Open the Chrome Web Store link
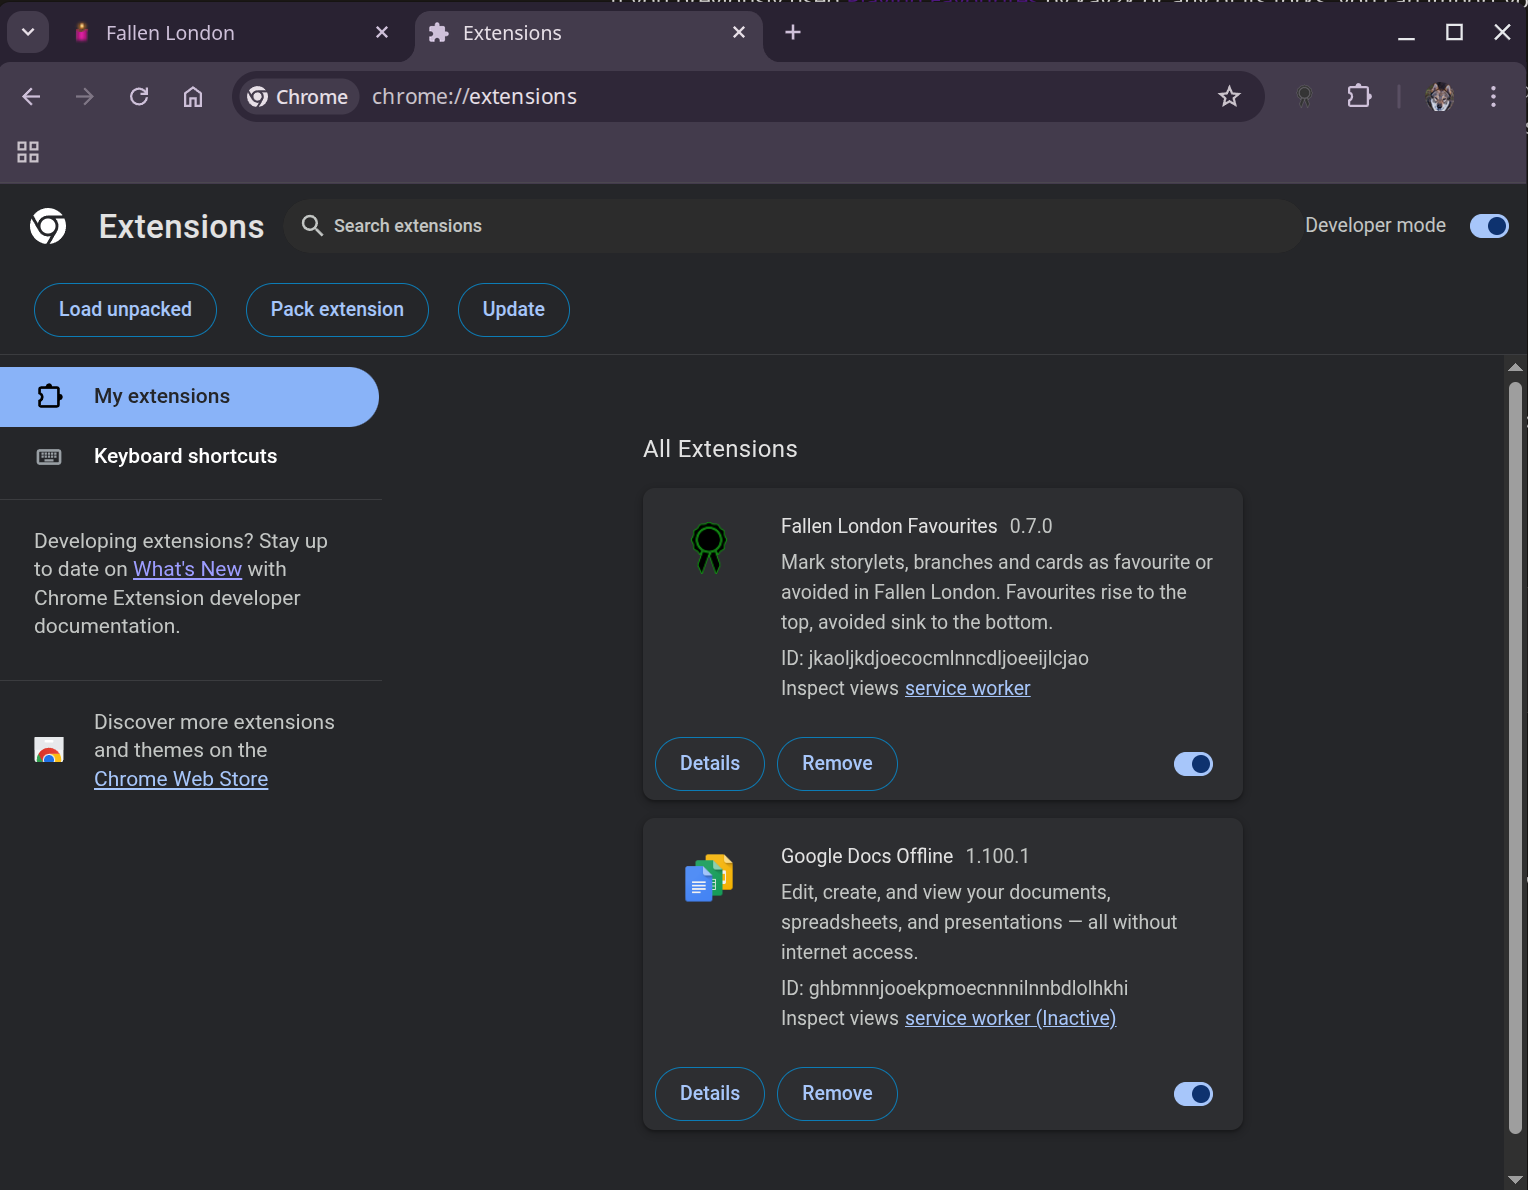The height and width of the screenshot is (1190, 1528). [x=181, y=778]
